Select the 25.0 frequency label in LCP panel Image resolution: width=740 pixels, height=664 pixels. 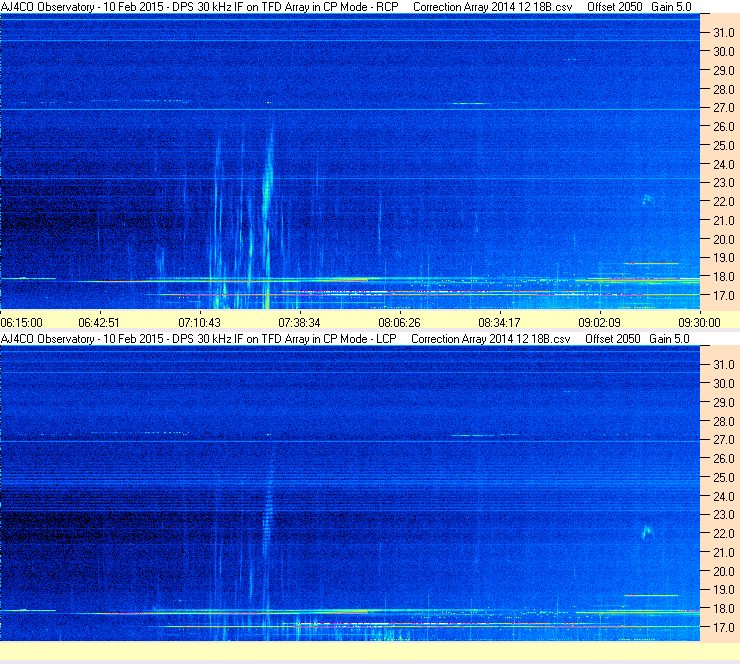tap(724, 478)
